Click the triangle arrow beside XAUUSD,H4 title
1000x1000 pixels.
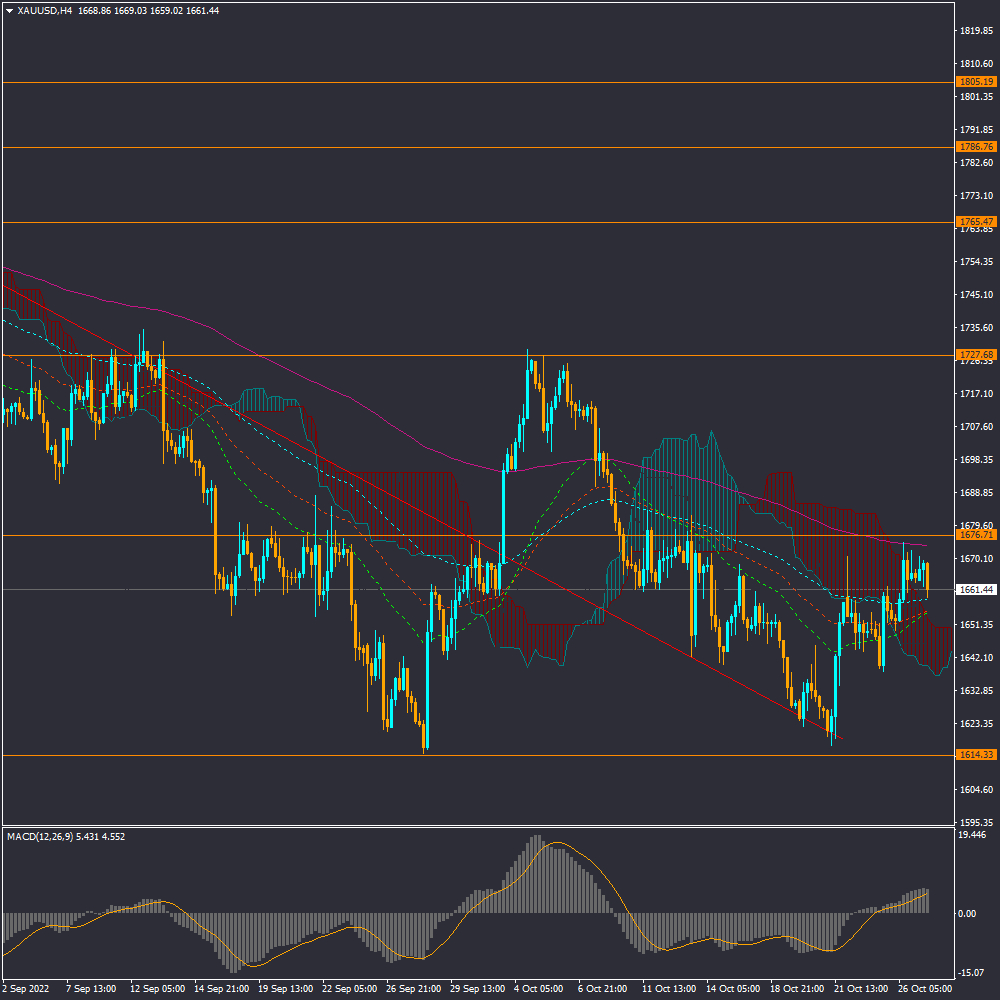tap(10, 10)
